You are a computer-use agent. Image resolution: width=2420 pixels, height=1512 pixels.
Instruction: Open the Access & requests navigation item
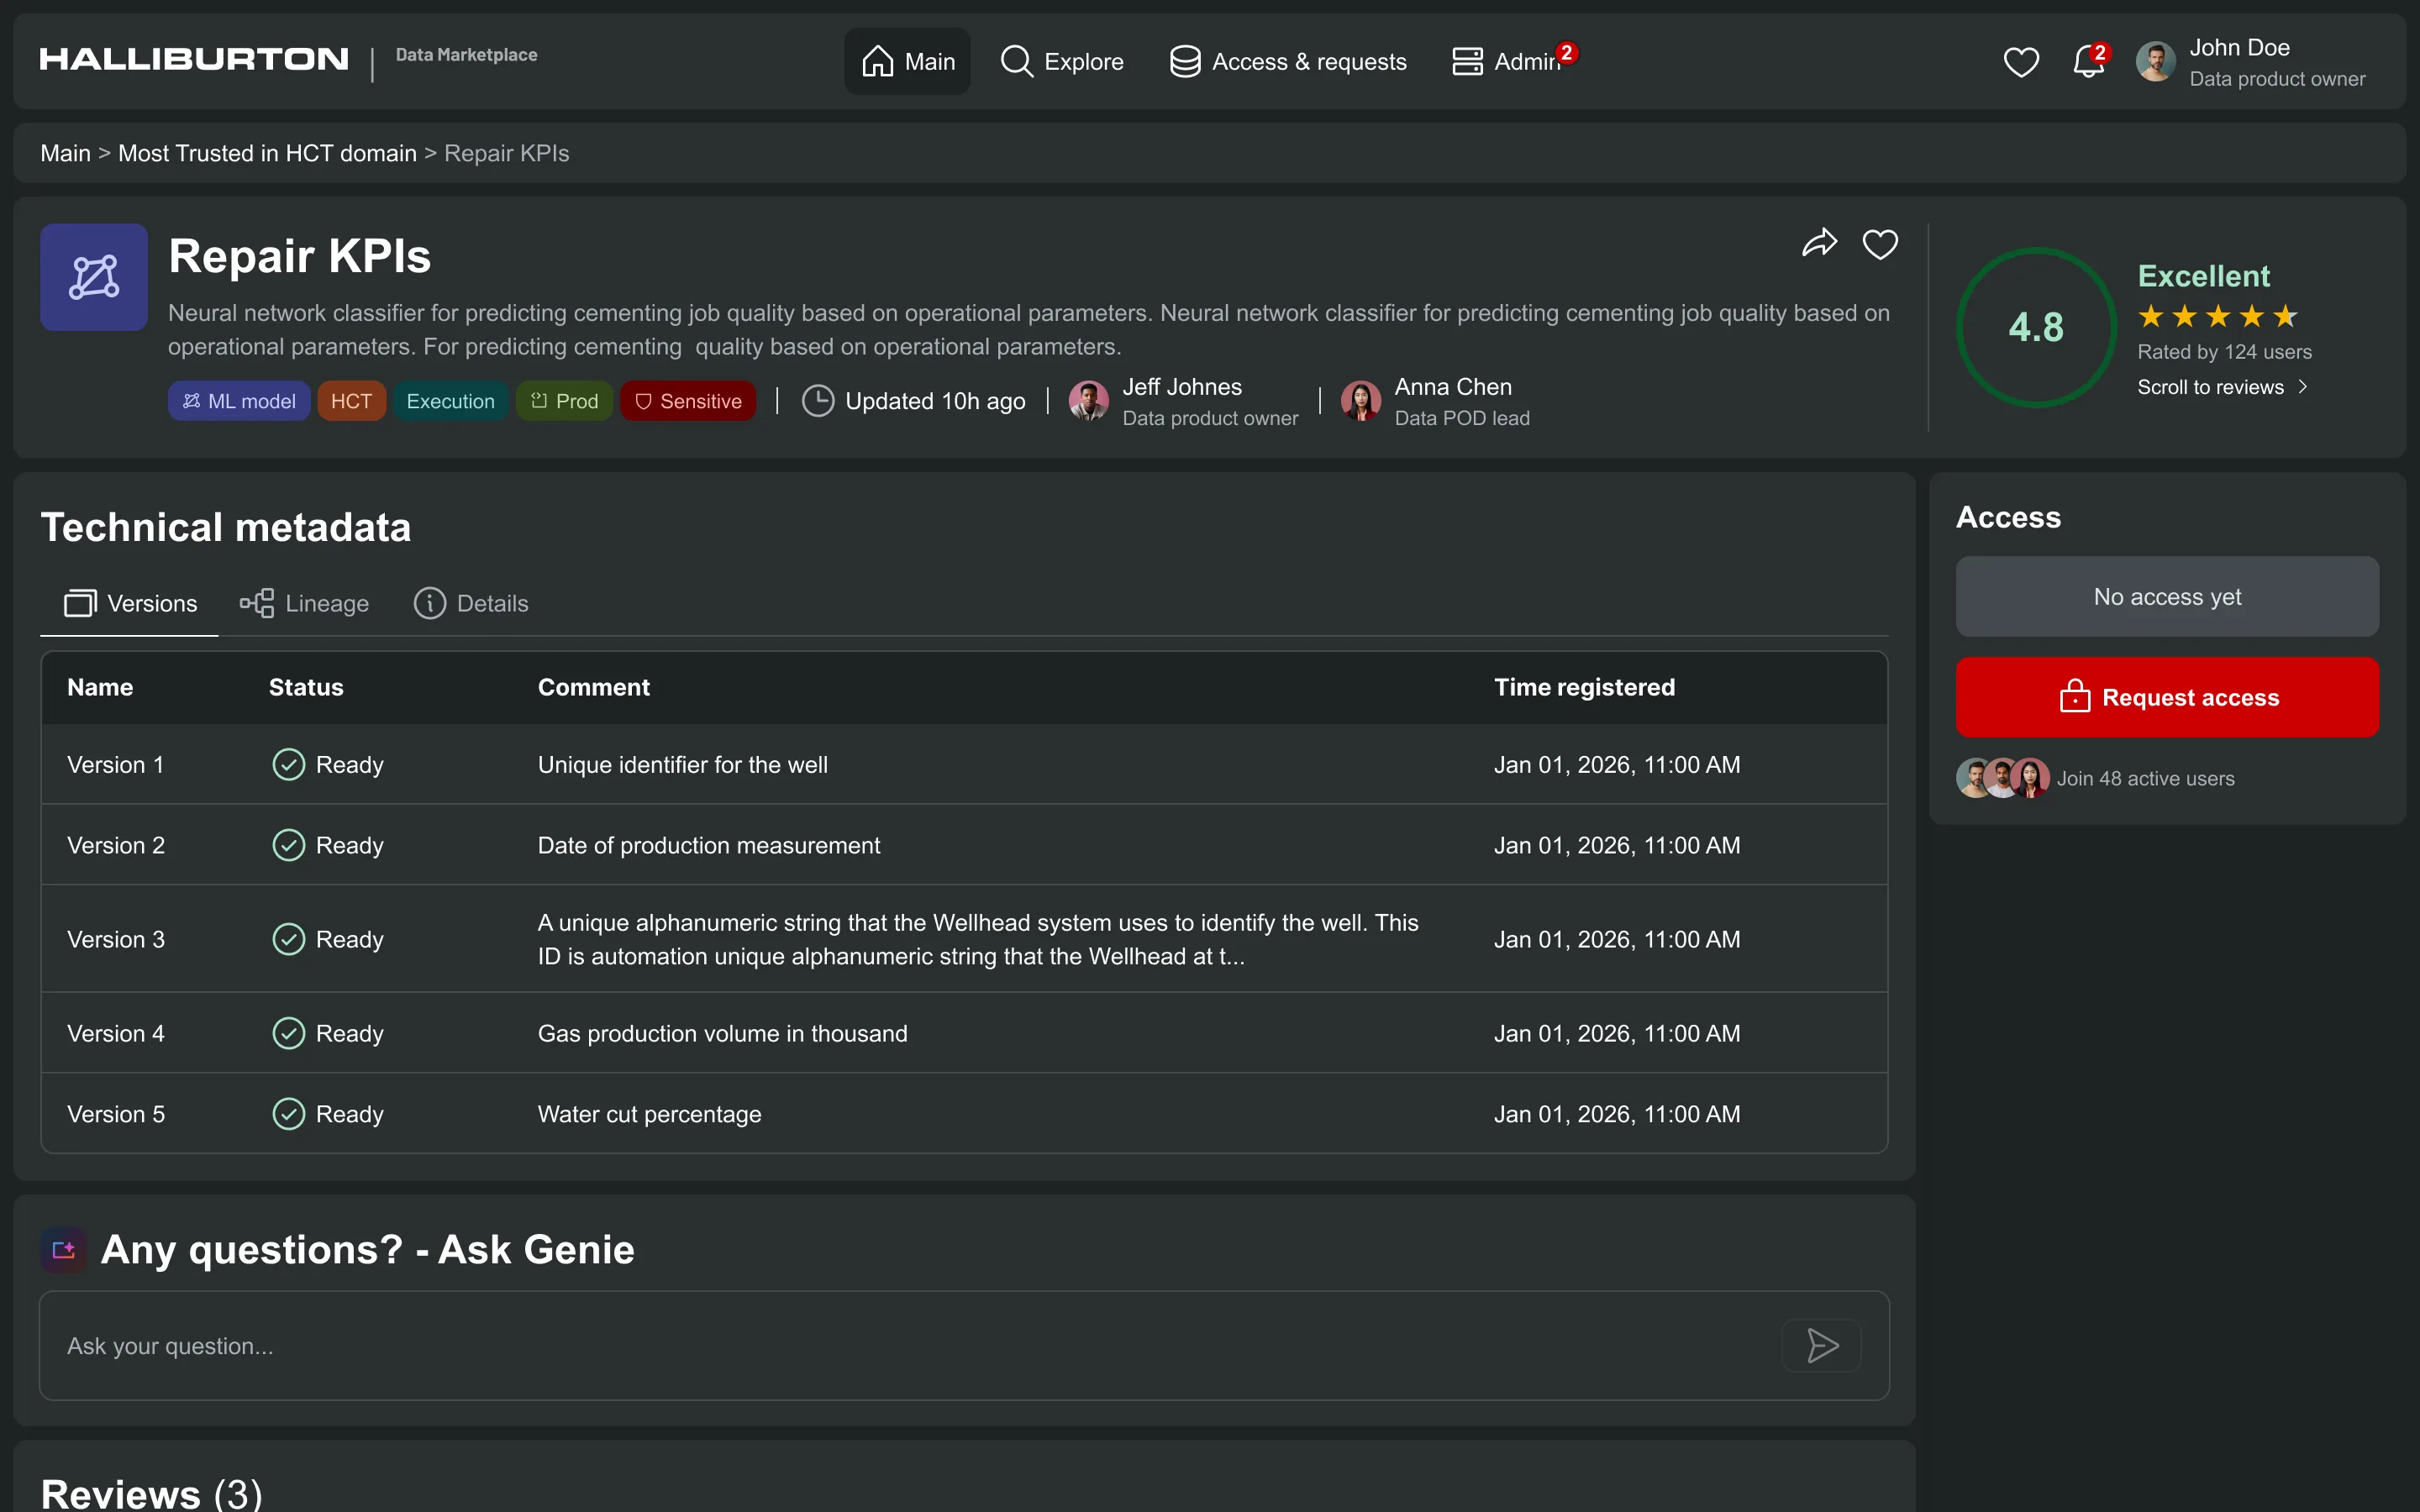click(1288, 61)
